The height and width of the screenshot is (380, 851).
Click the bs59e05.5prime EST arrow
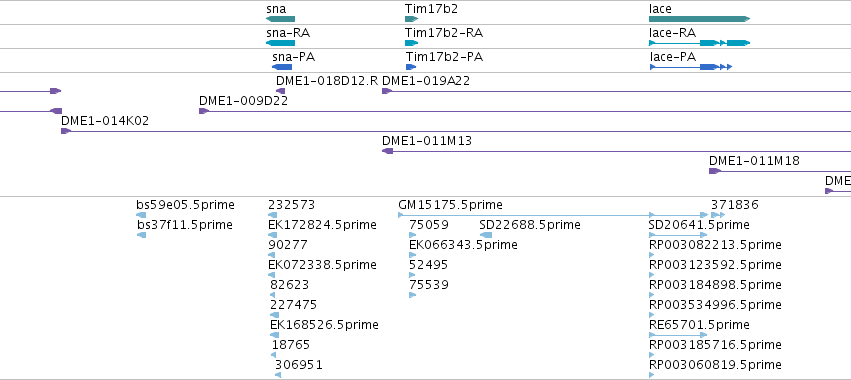pyautogui.click(x=141, y=215)
